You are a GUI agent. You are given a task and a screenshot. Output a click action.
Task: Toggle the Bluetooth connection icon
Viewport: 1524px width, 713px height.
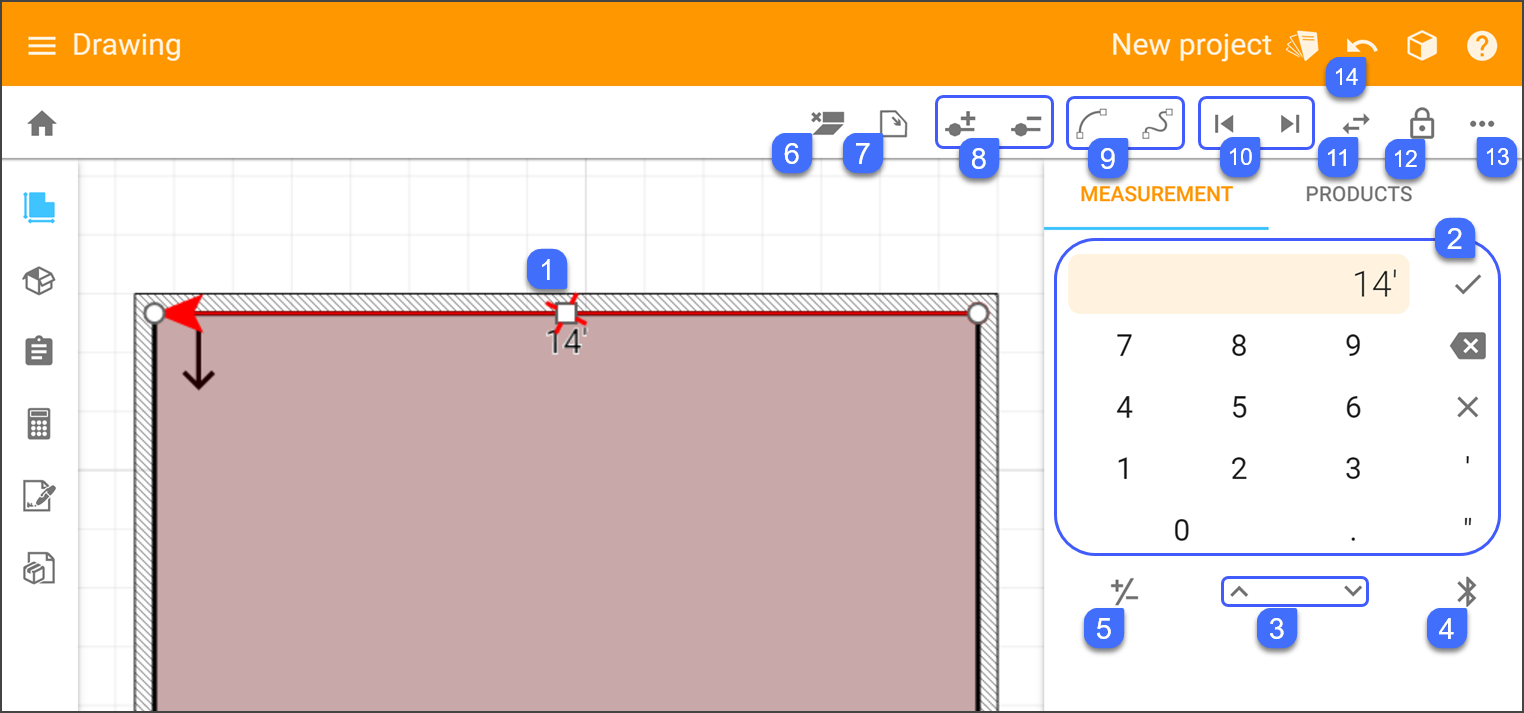(1466, 592)
